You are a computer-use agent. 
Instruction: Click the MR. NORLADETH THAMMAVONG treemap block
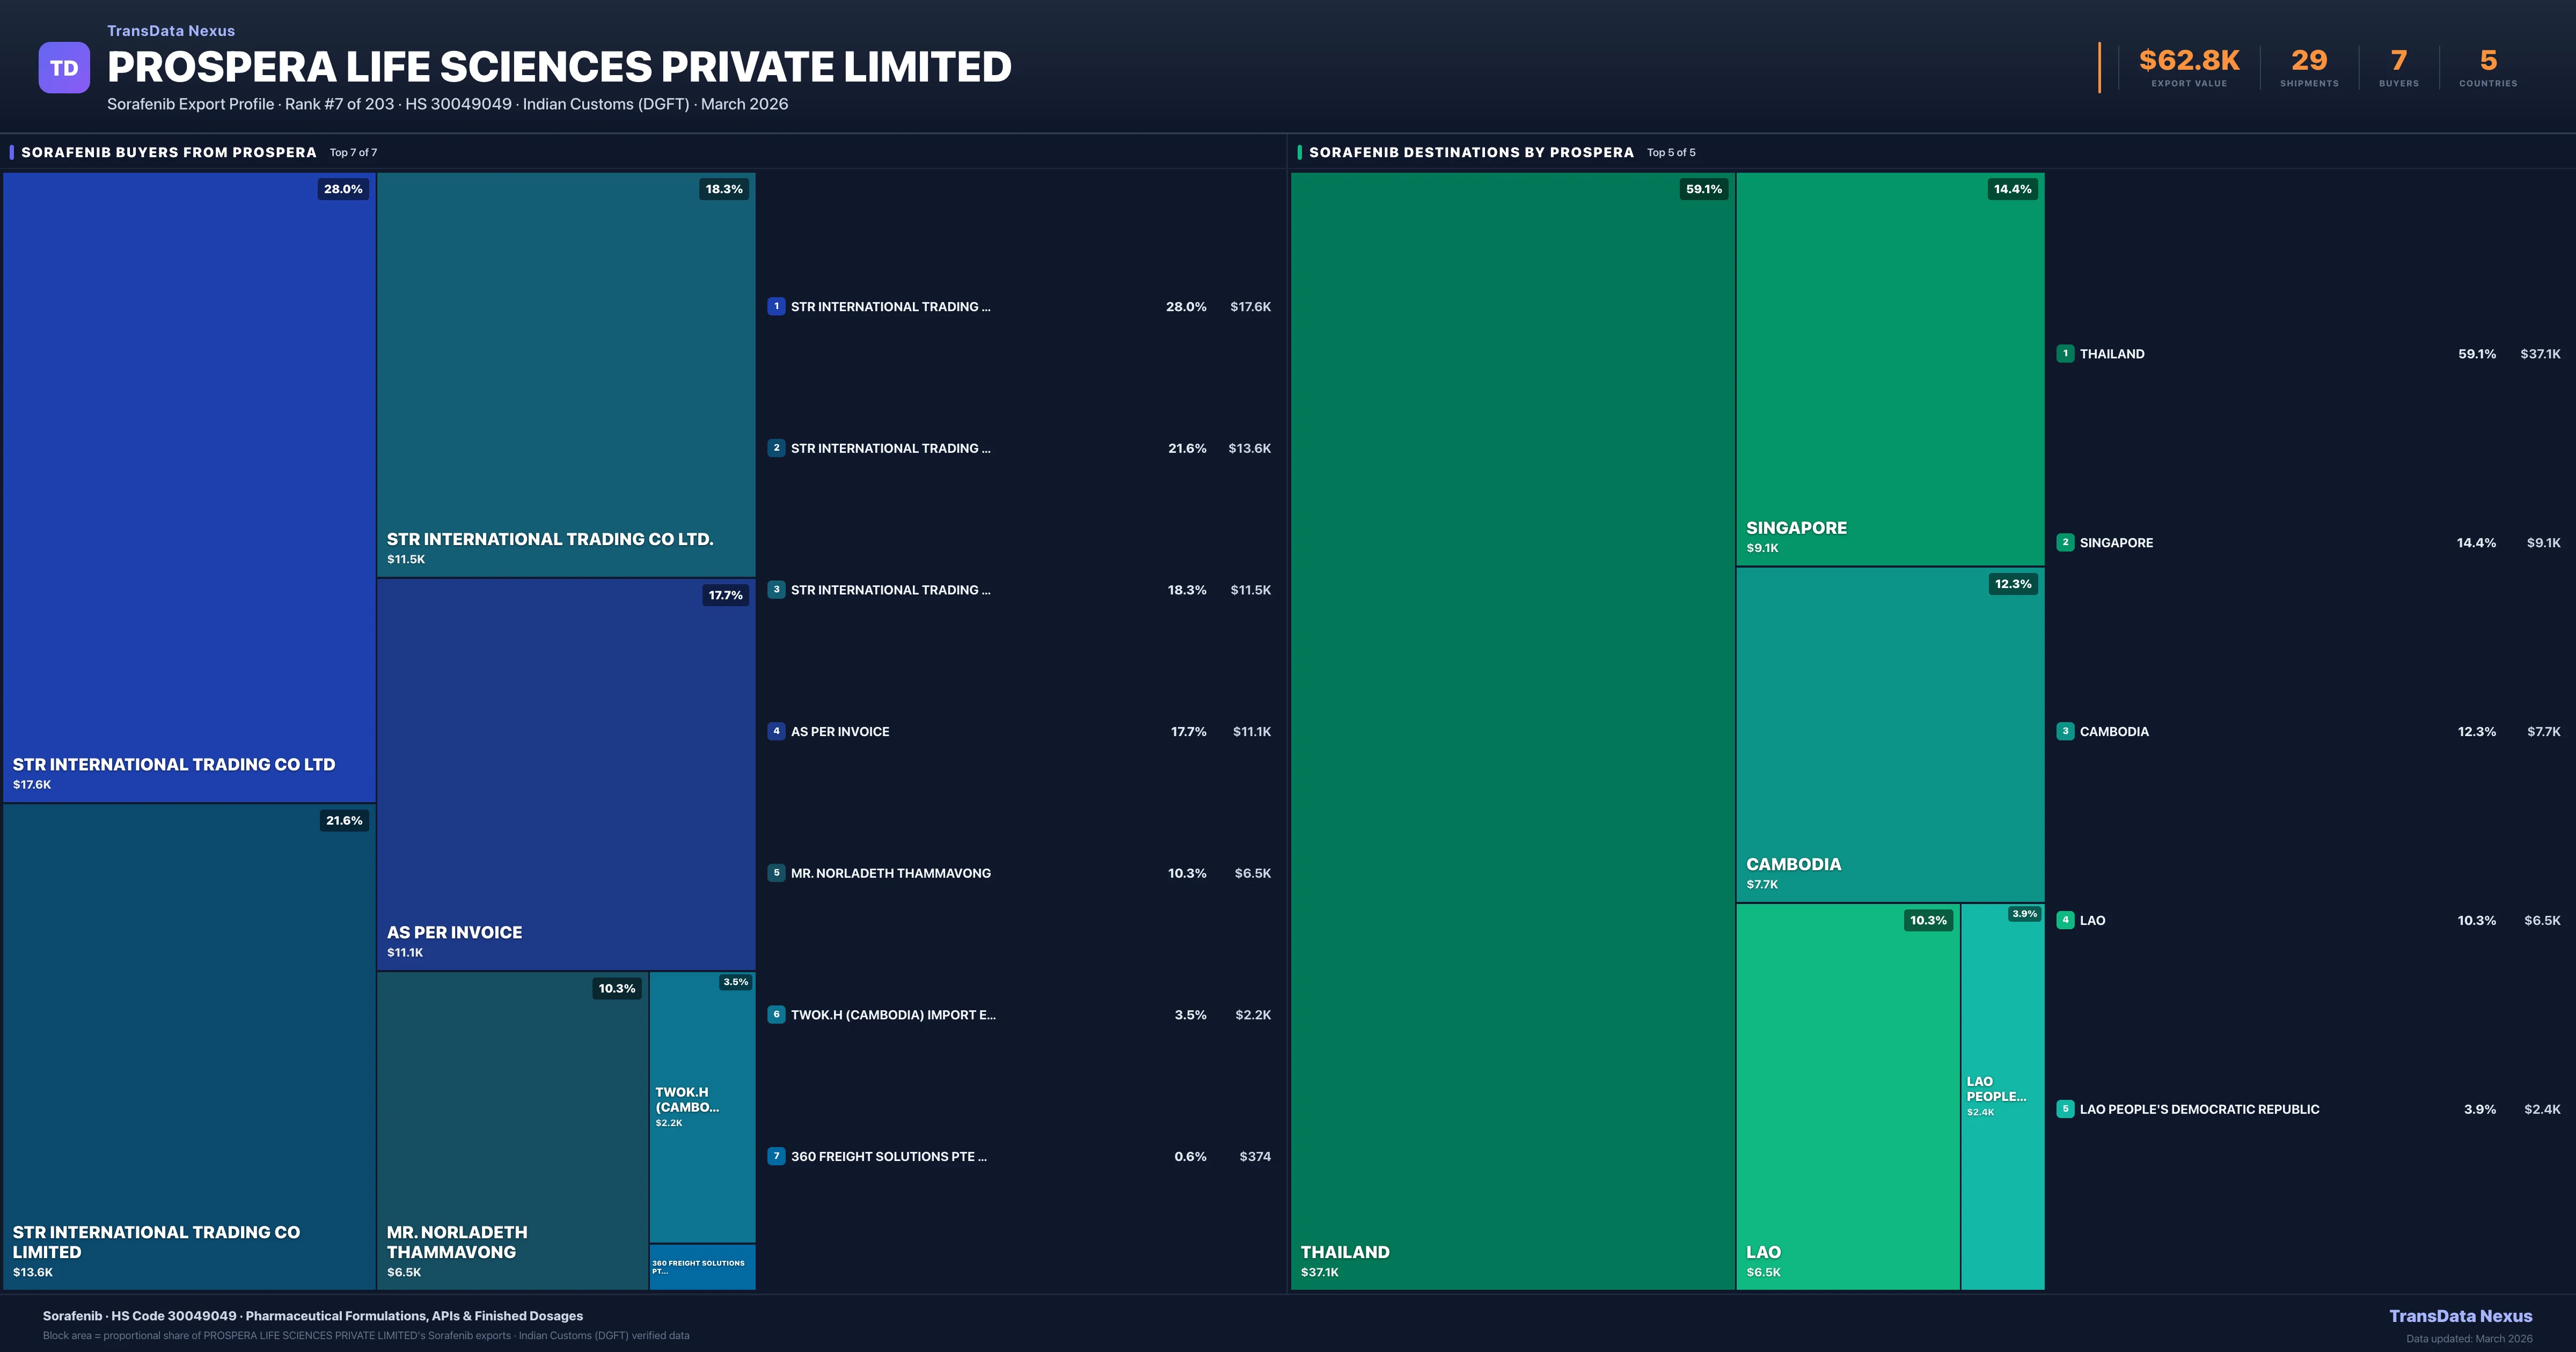click(512, 1130)
